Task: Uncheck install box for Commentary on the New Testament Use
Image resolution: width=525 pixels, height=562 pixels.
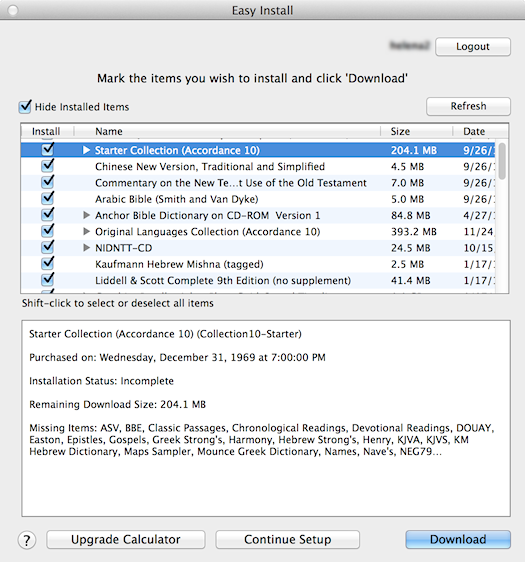Action: (x=48, y=182)
